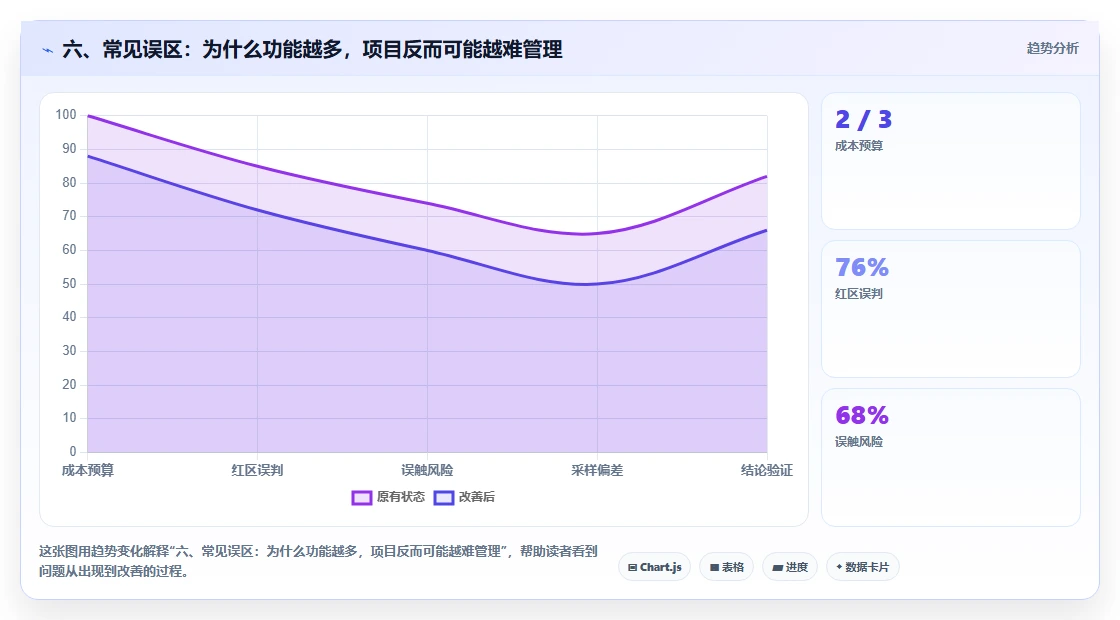Screen dimensions: 1120x620
Task: Click the 表格 tag icon
Action: 714,568
